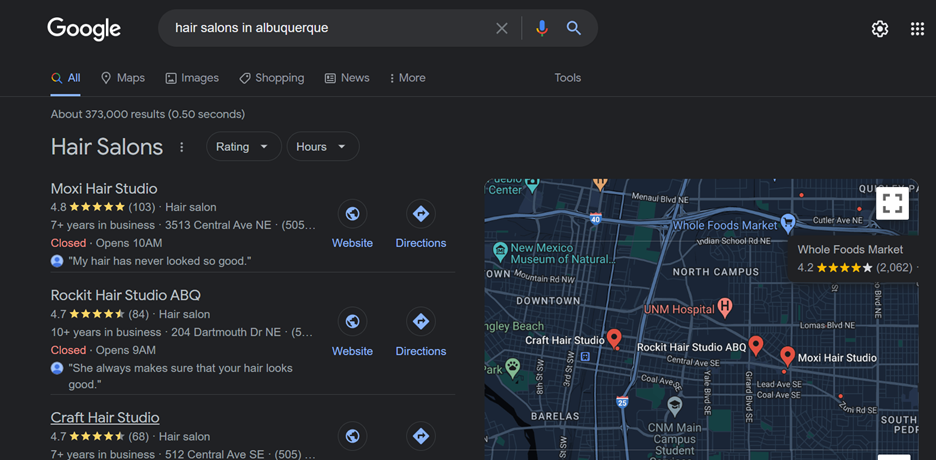The image size is (936, 460).
Task: Click the Website label for Rockit Hair Studio ABQ
Action: click(352, 351)
